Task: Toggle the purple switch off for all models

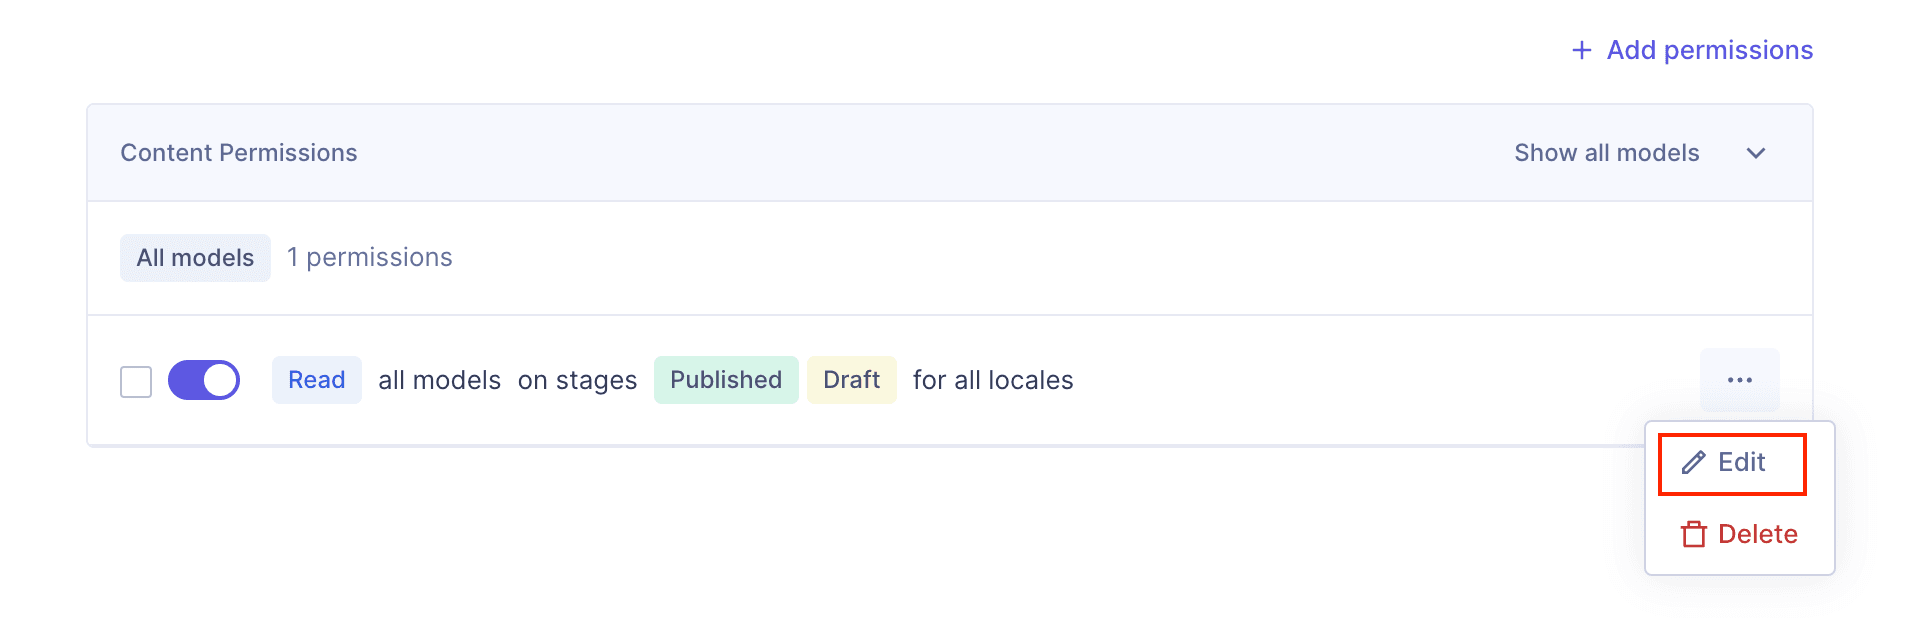Action: 204,380
